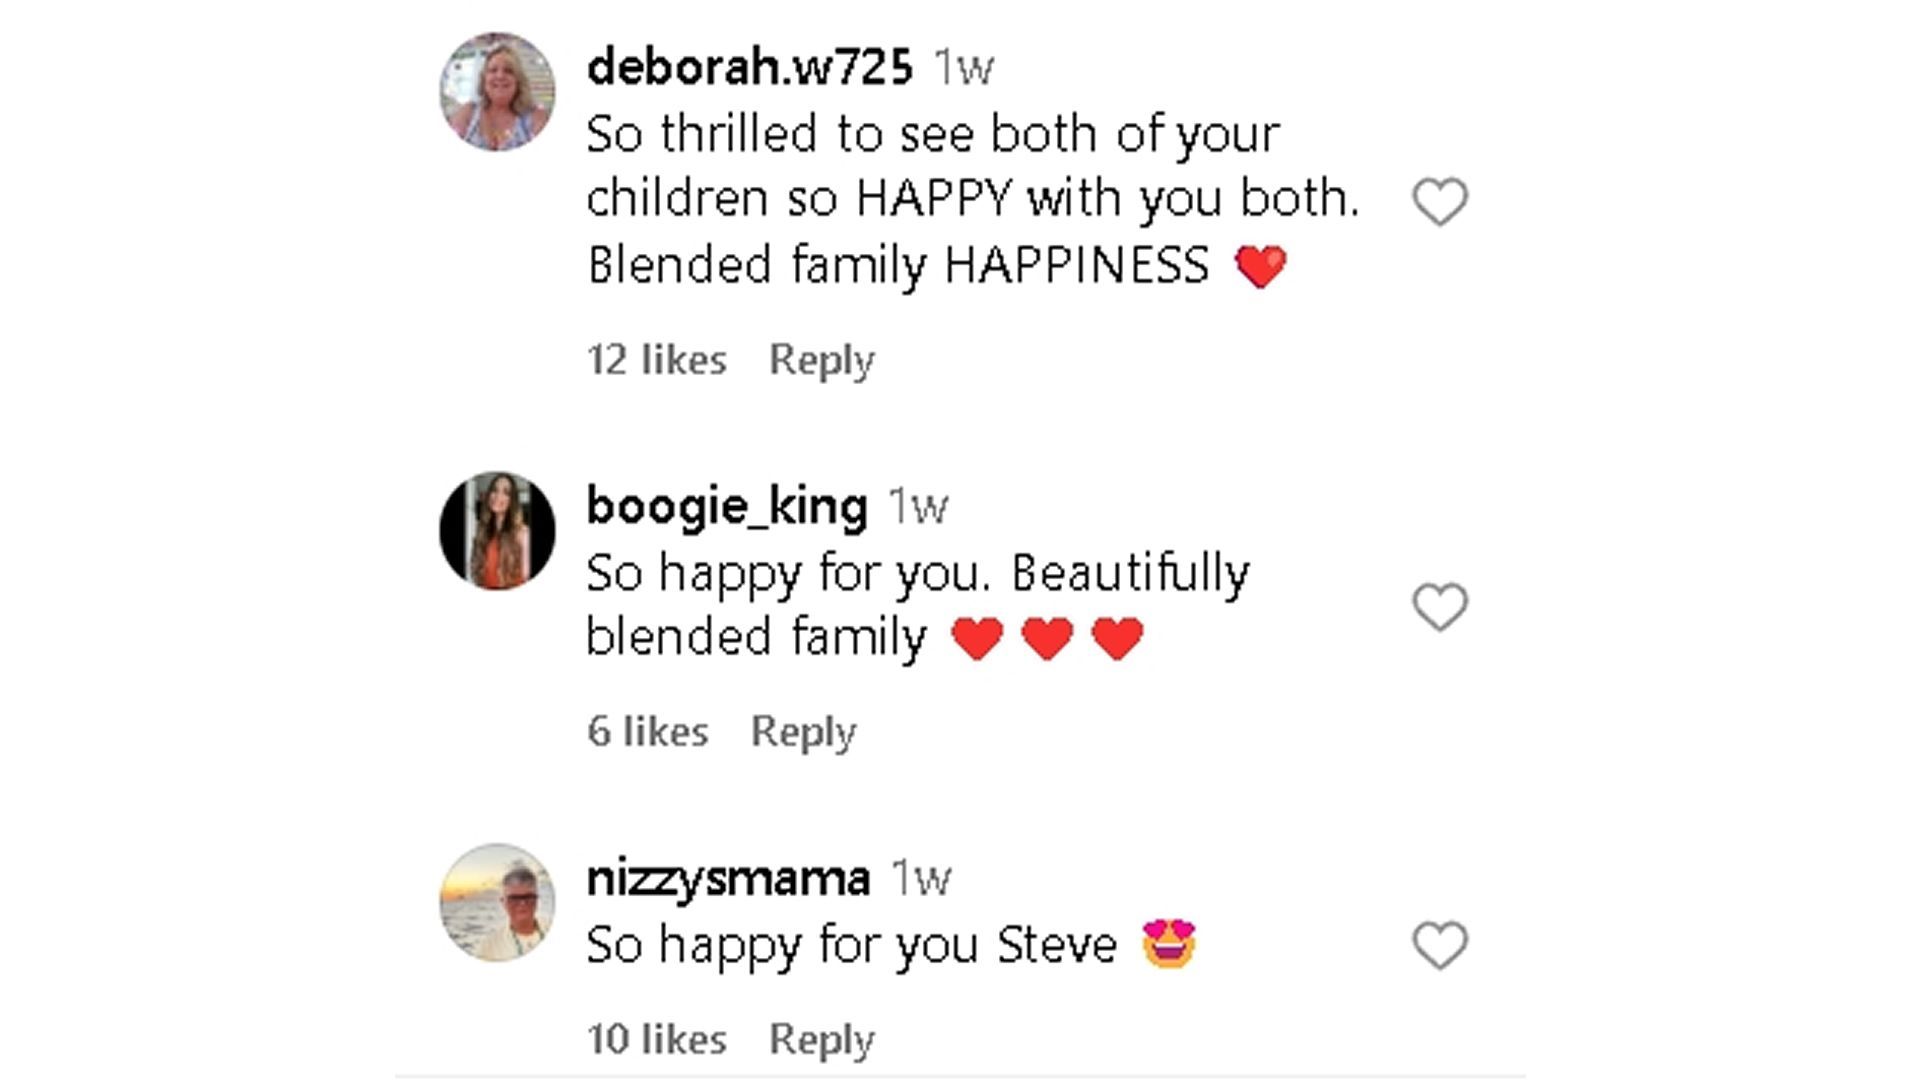Click the boogie_king username
The image size is (1920, 1080).
click(726, 506)
